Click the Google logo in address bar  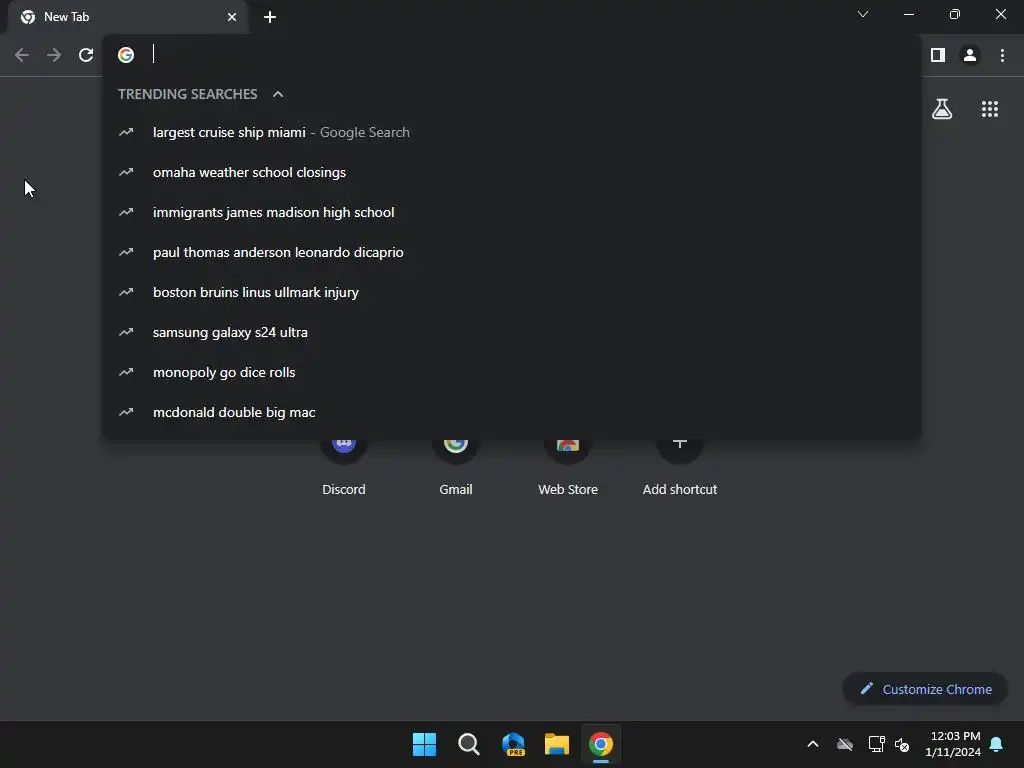click(x=126, y=55)
